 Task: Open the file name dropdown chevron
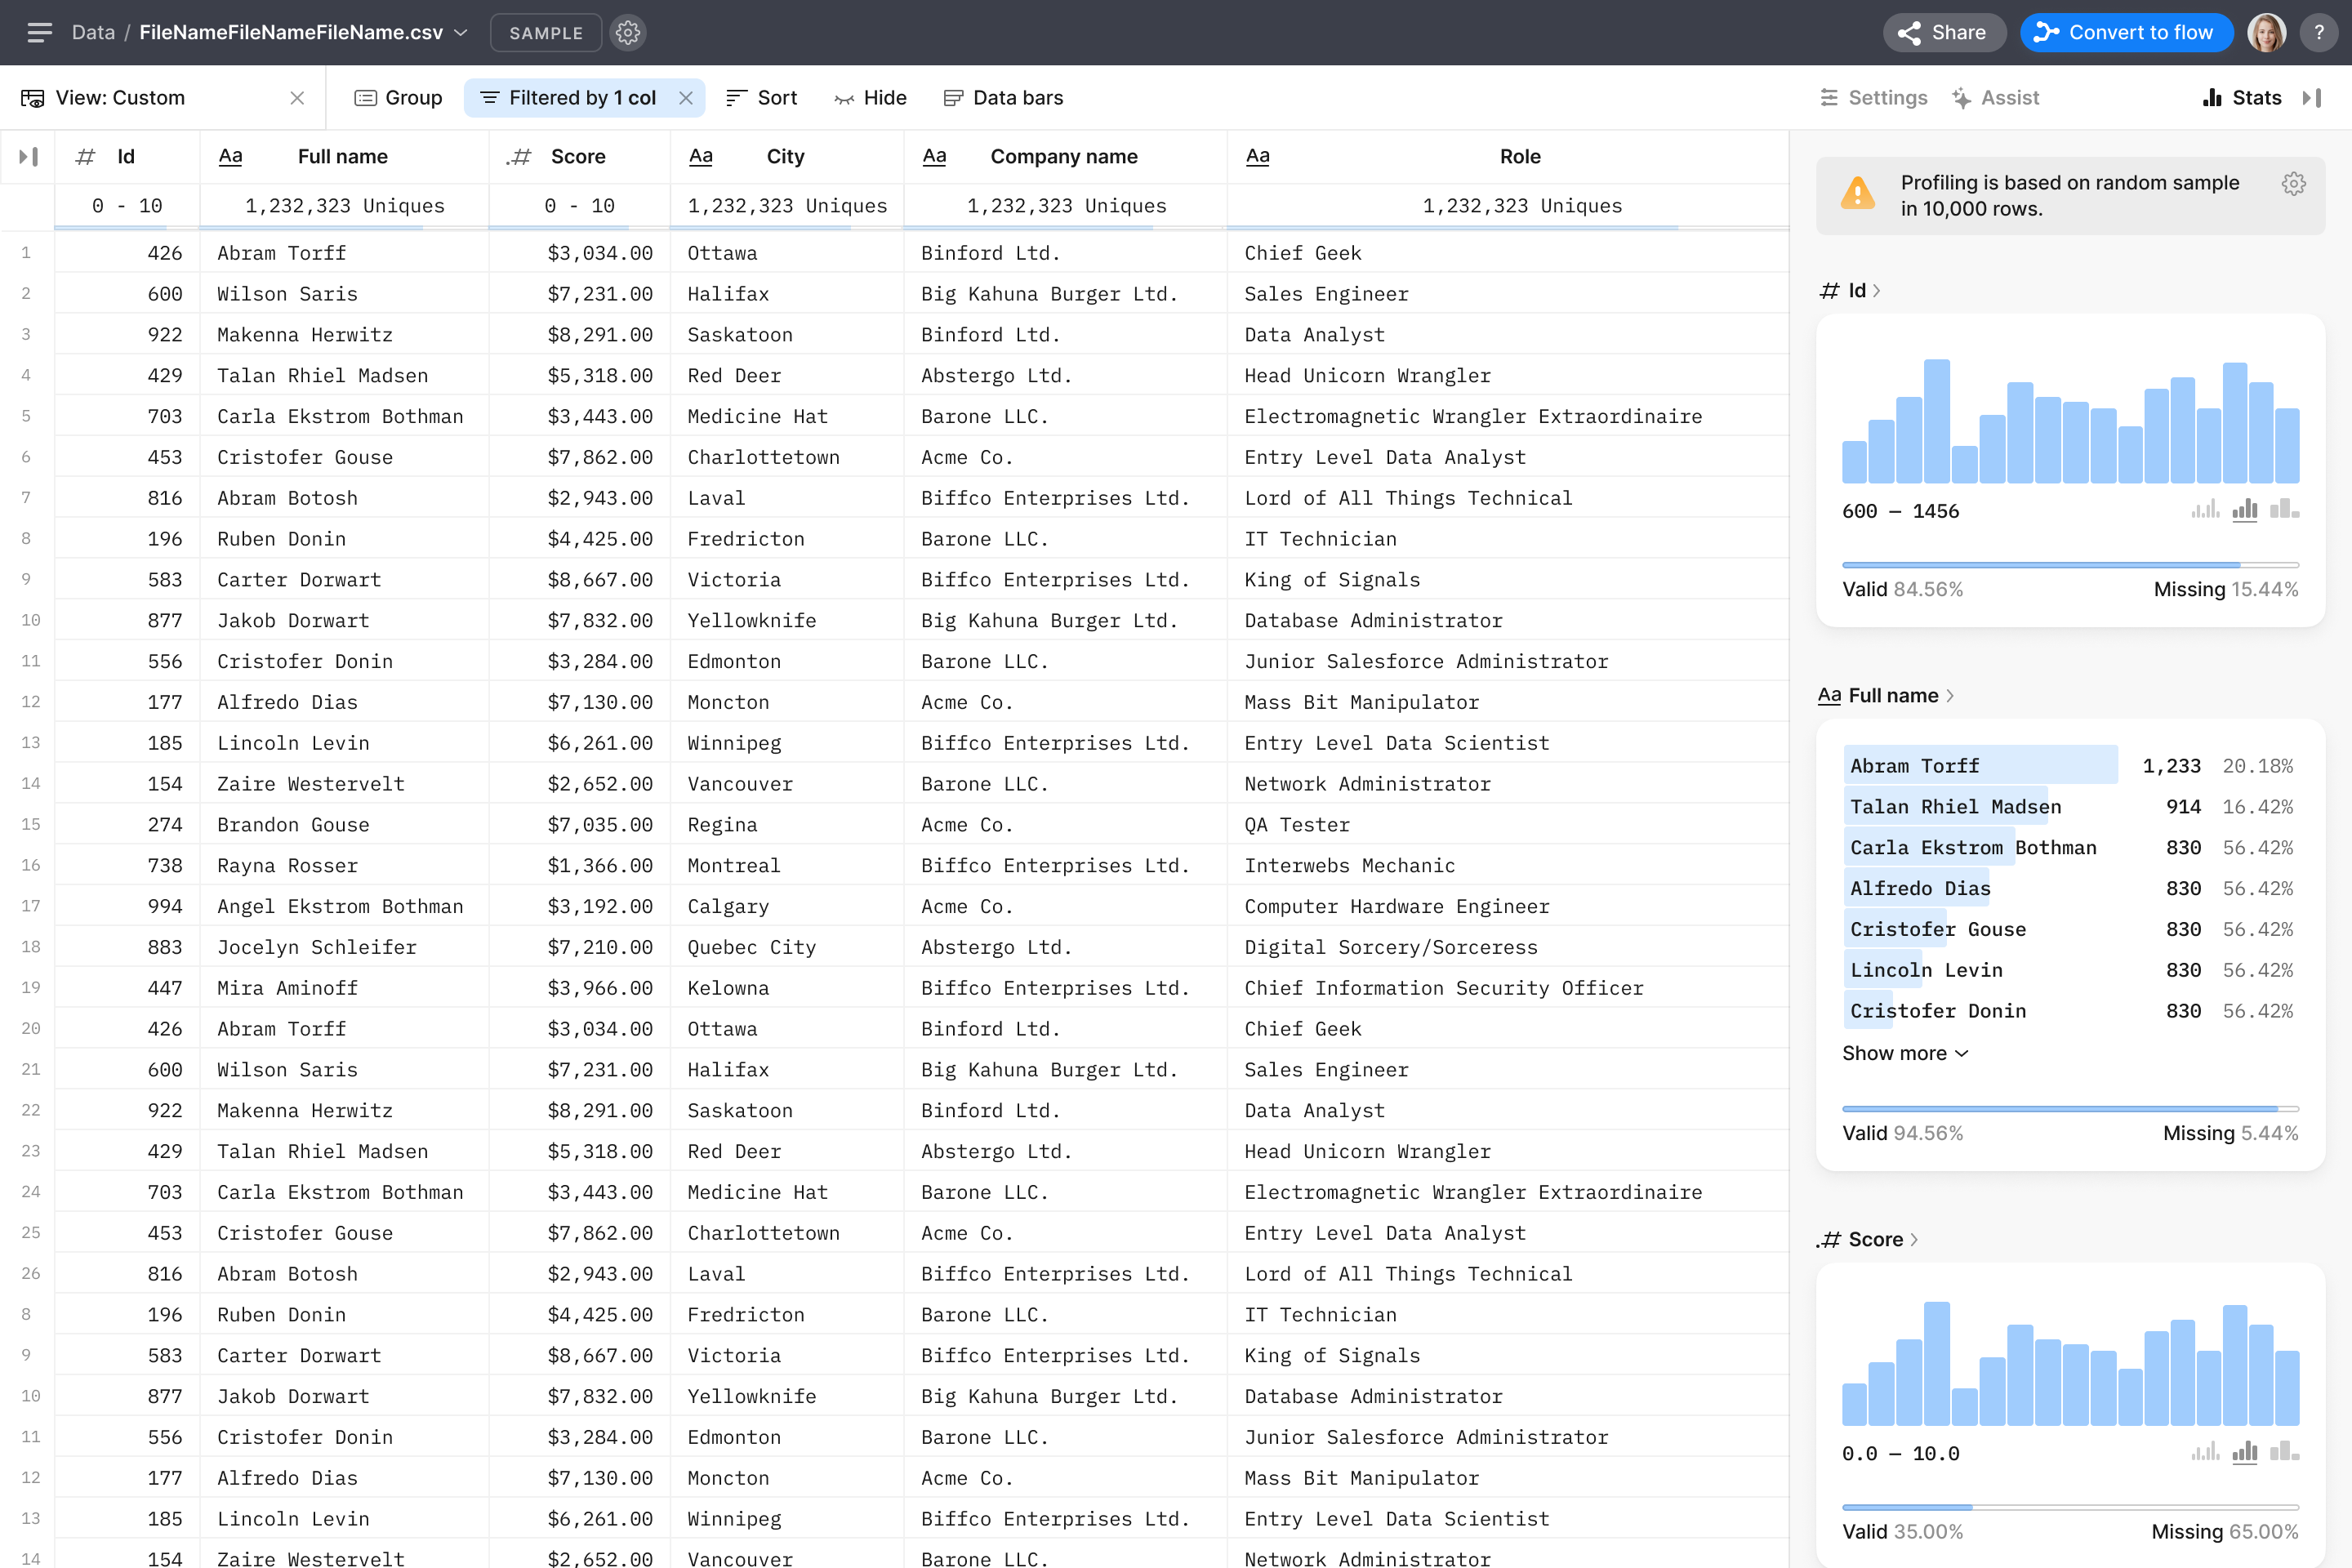(461, 33)
